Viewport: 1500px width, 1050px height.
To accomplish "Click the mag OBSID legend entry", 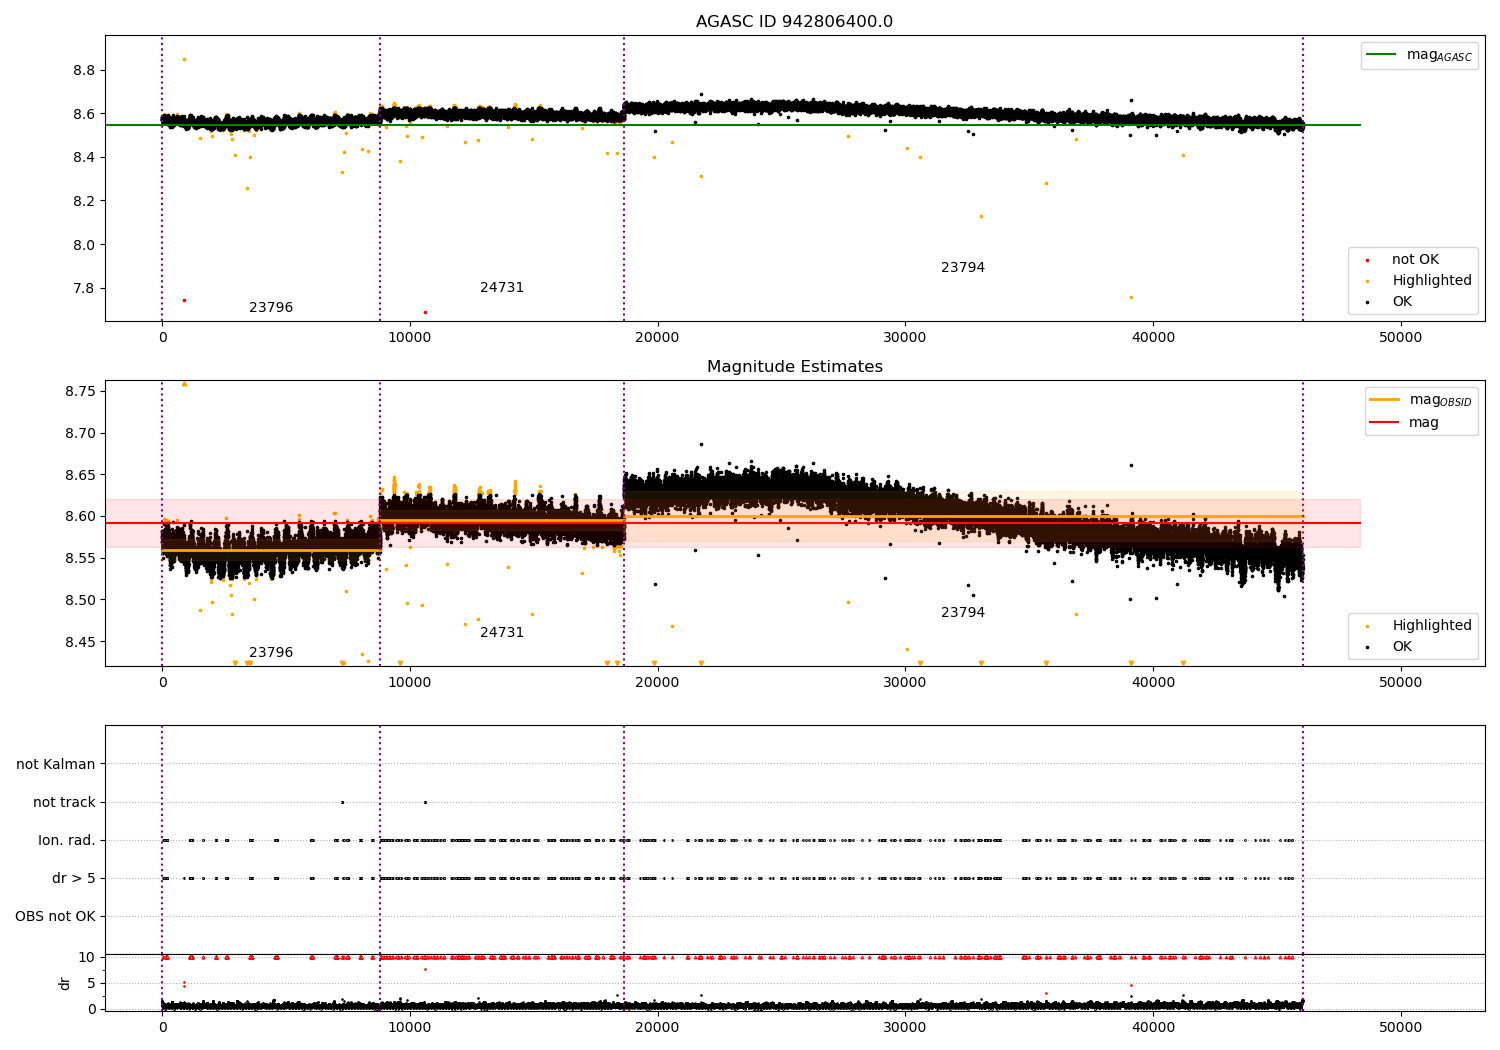I will pos(1421,400).
